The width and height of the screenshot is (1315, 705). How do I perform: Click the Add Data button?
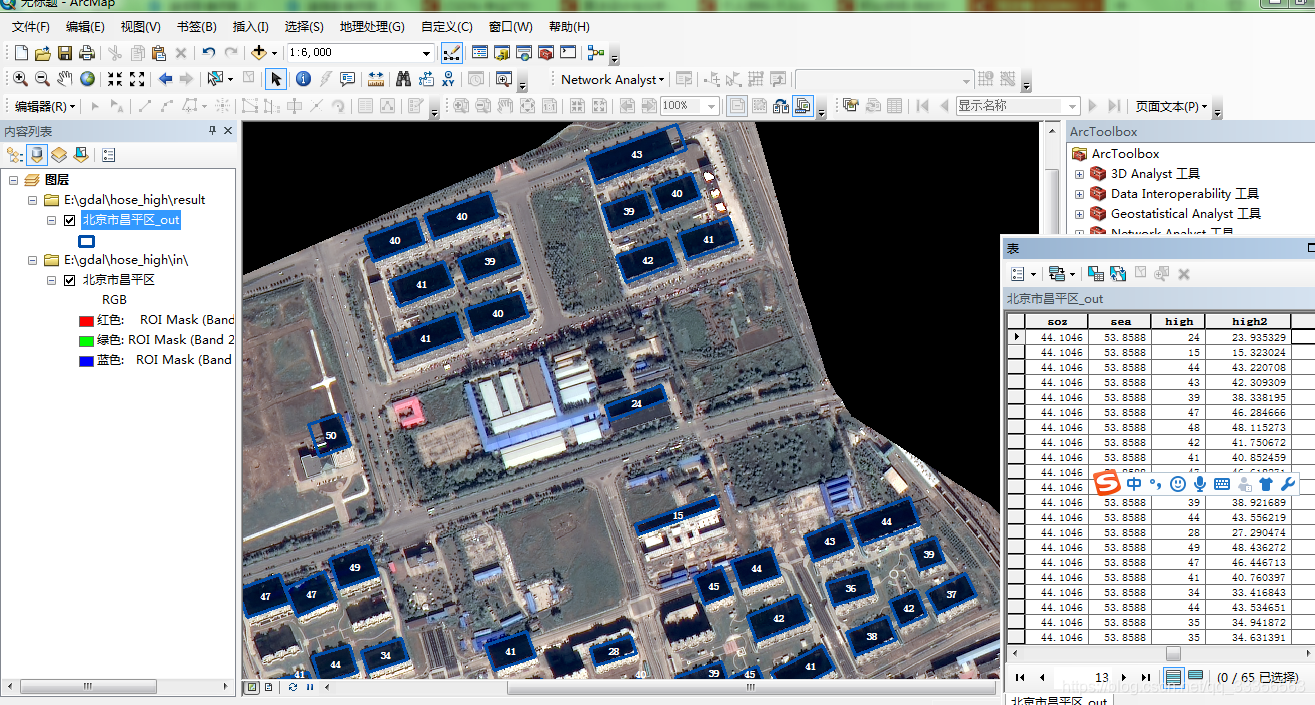click(259, 53)
